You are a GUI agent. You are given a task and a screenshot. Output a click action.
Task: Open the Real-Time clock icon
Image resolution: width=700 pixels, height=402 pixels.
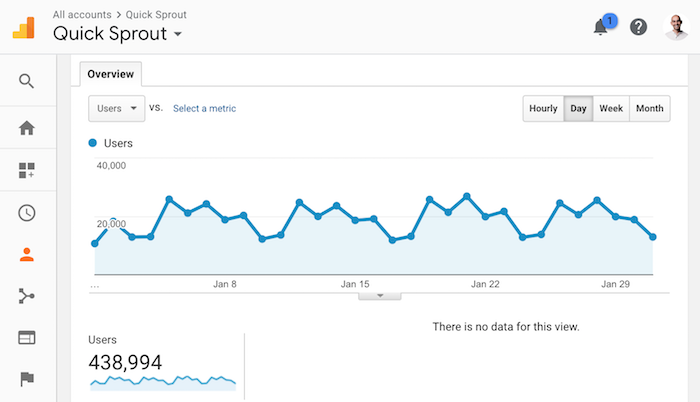coord(27,213)
